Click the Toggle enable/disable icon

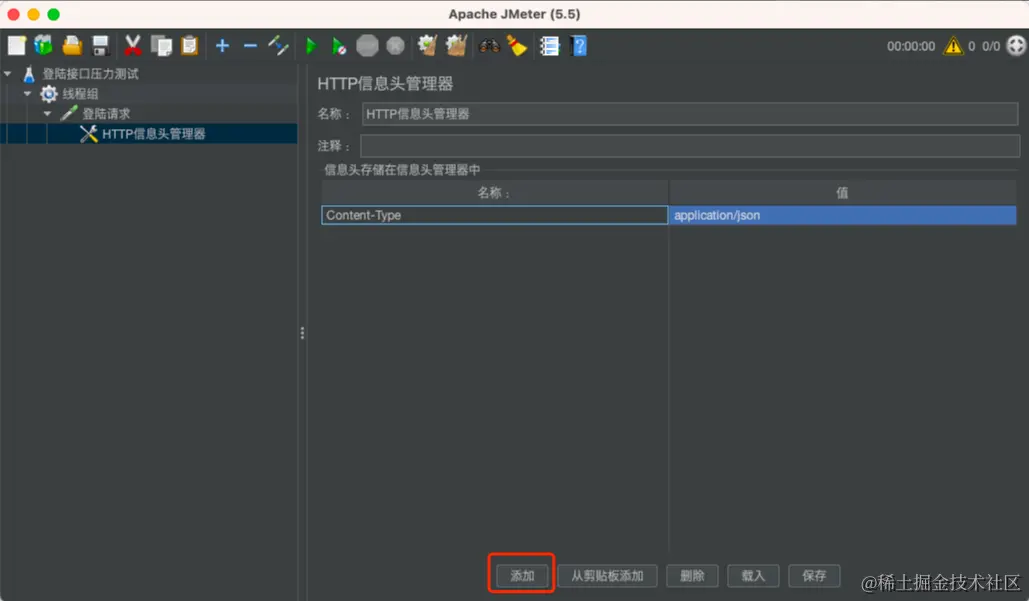coord(278,45)
